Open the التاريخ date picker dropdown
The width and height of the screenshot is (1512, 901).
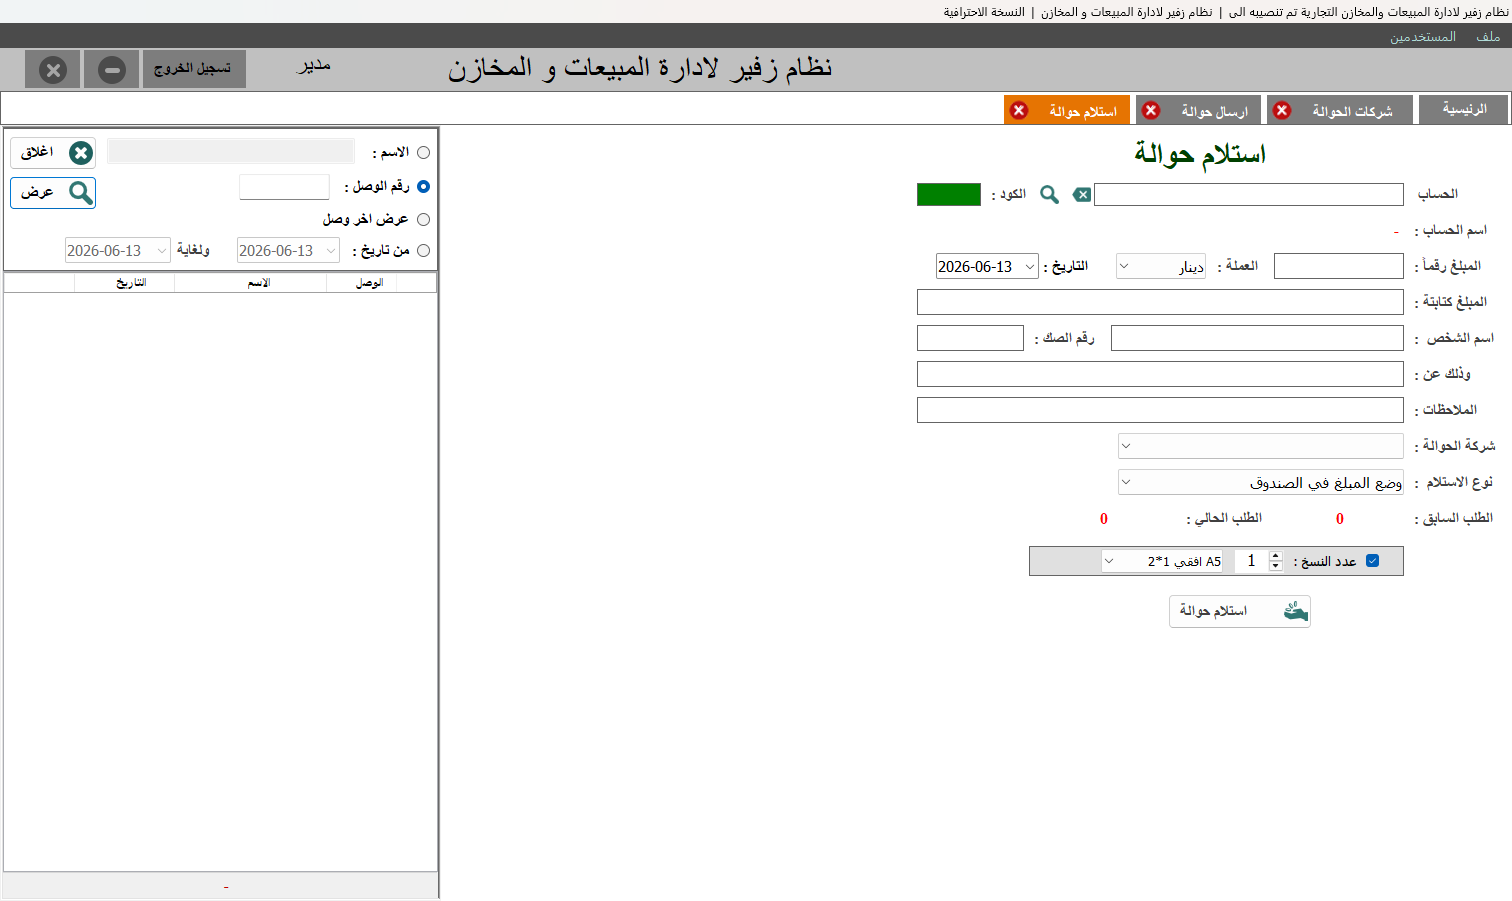pyautogui.click(x=1030, y=266)
